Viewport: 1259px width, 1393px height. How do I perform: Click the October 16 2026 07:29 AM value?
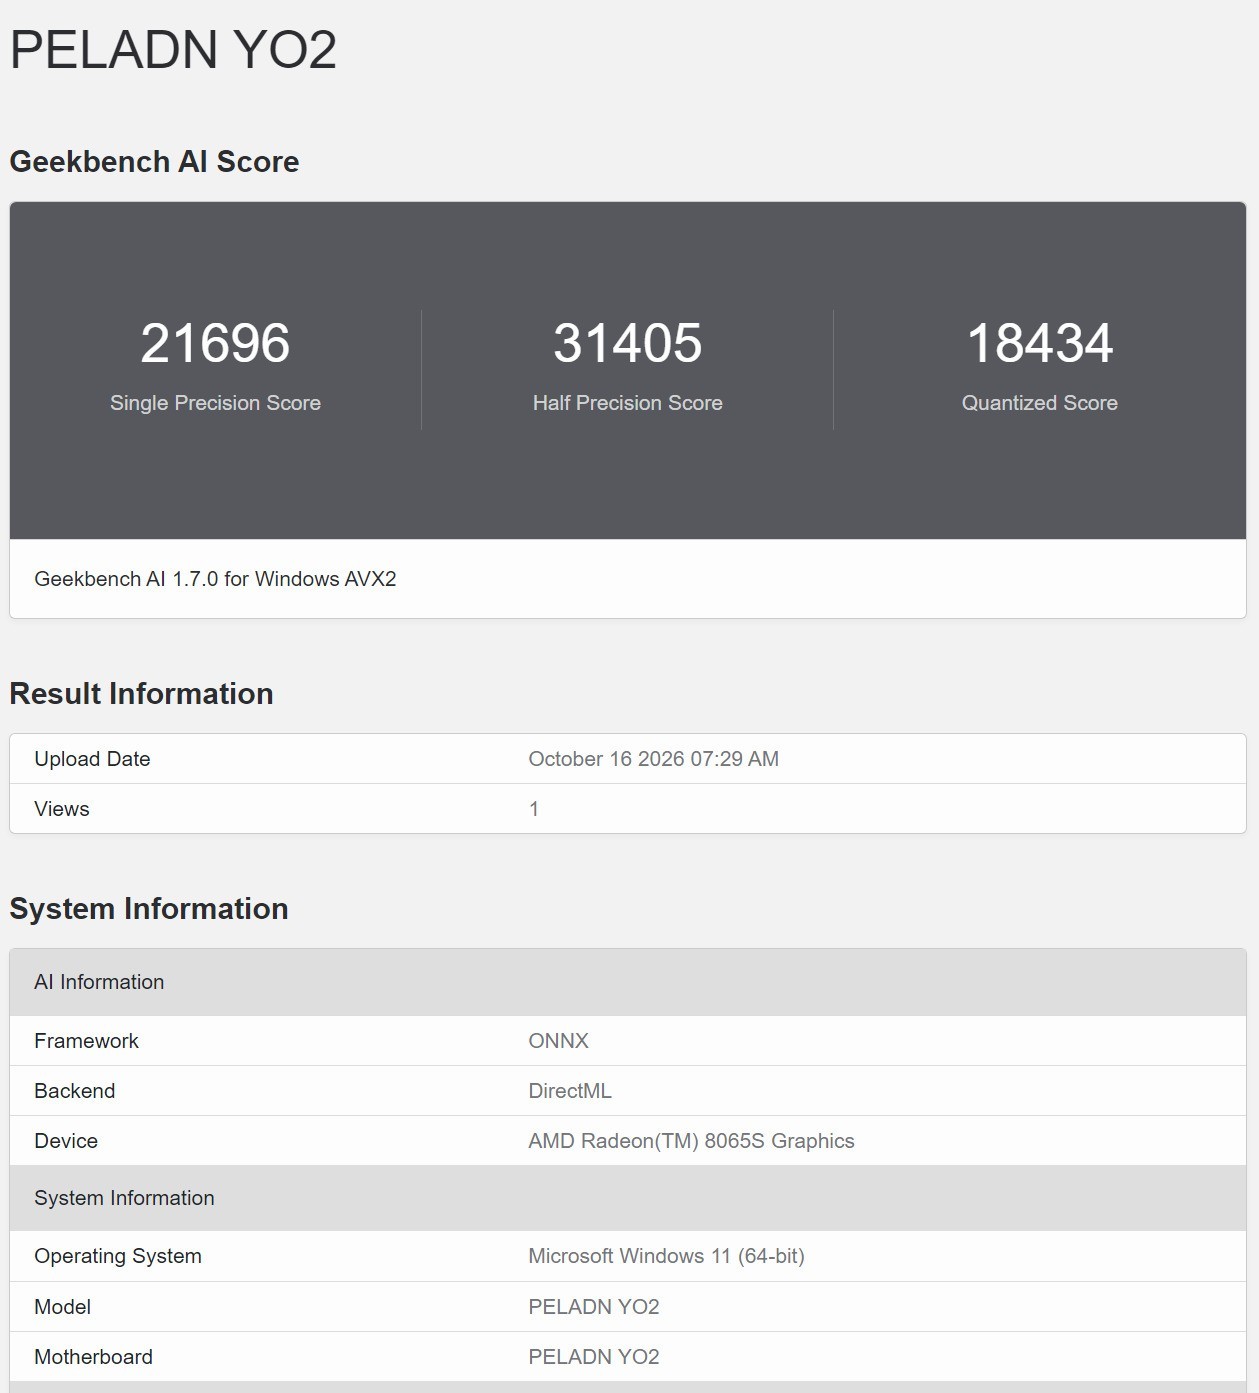(x=654, y=759)
